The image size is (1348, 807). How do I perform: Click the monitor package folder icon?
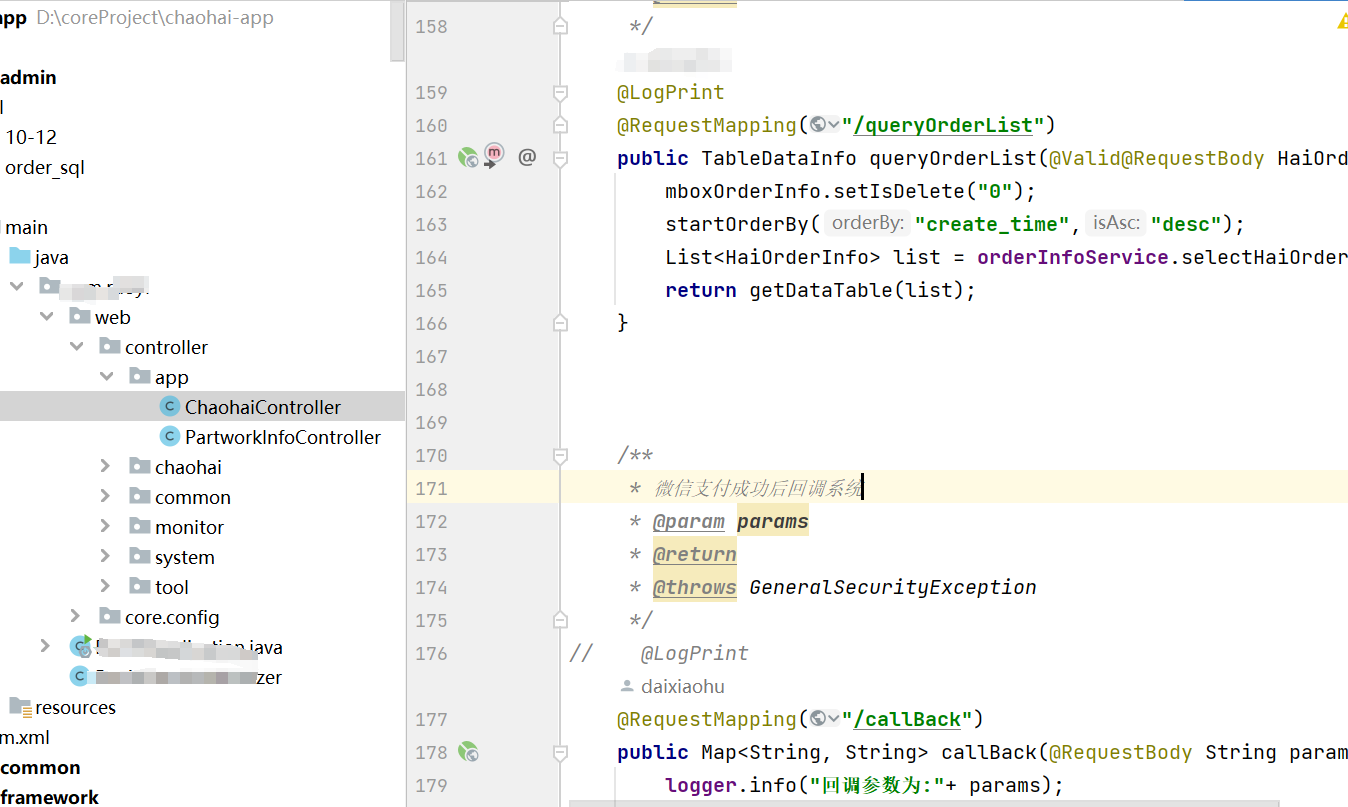(140, 527)
